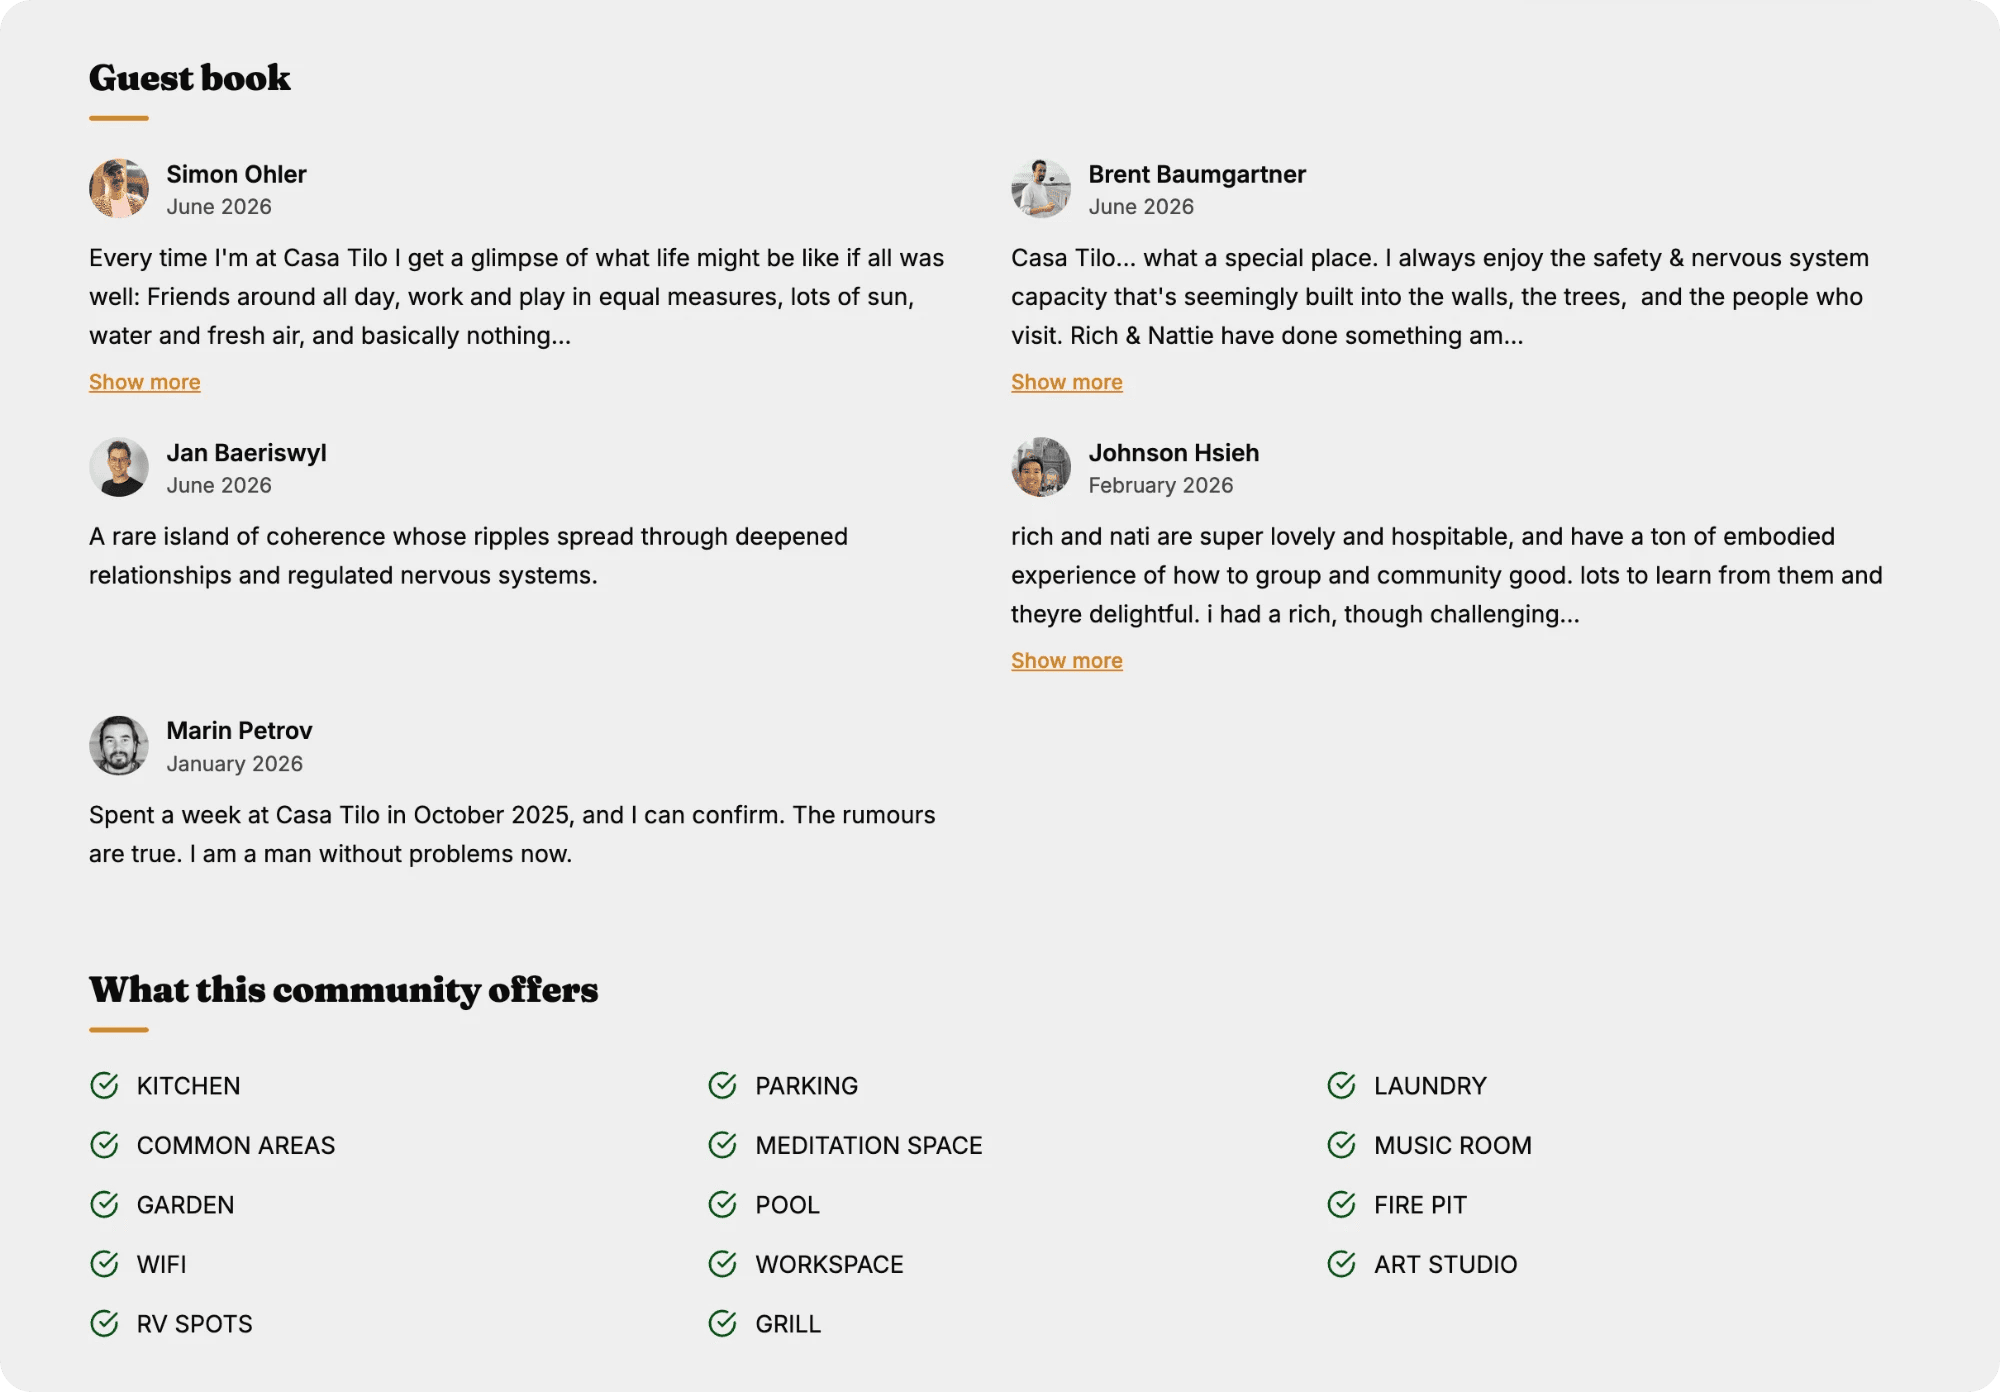Click the check icon next to PARKING

tap(722, 1085)
